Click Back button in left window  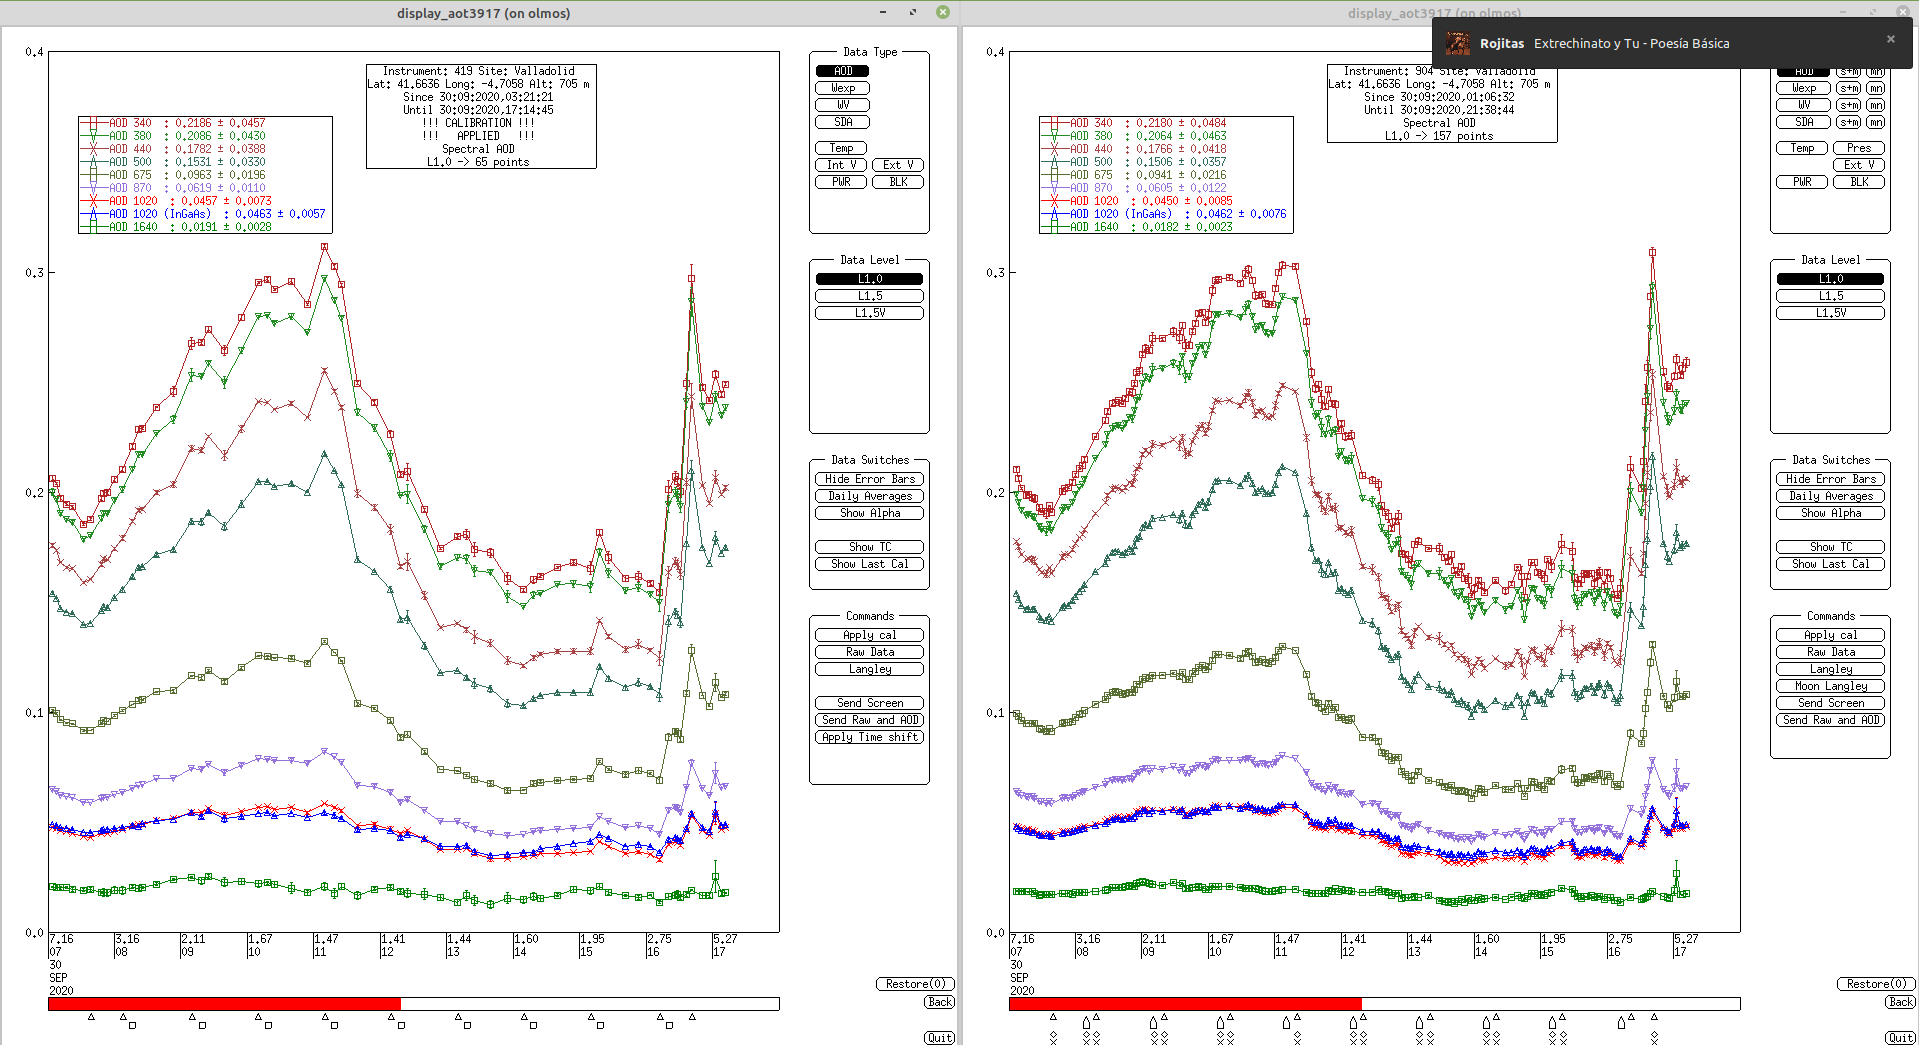[939, 1002]
